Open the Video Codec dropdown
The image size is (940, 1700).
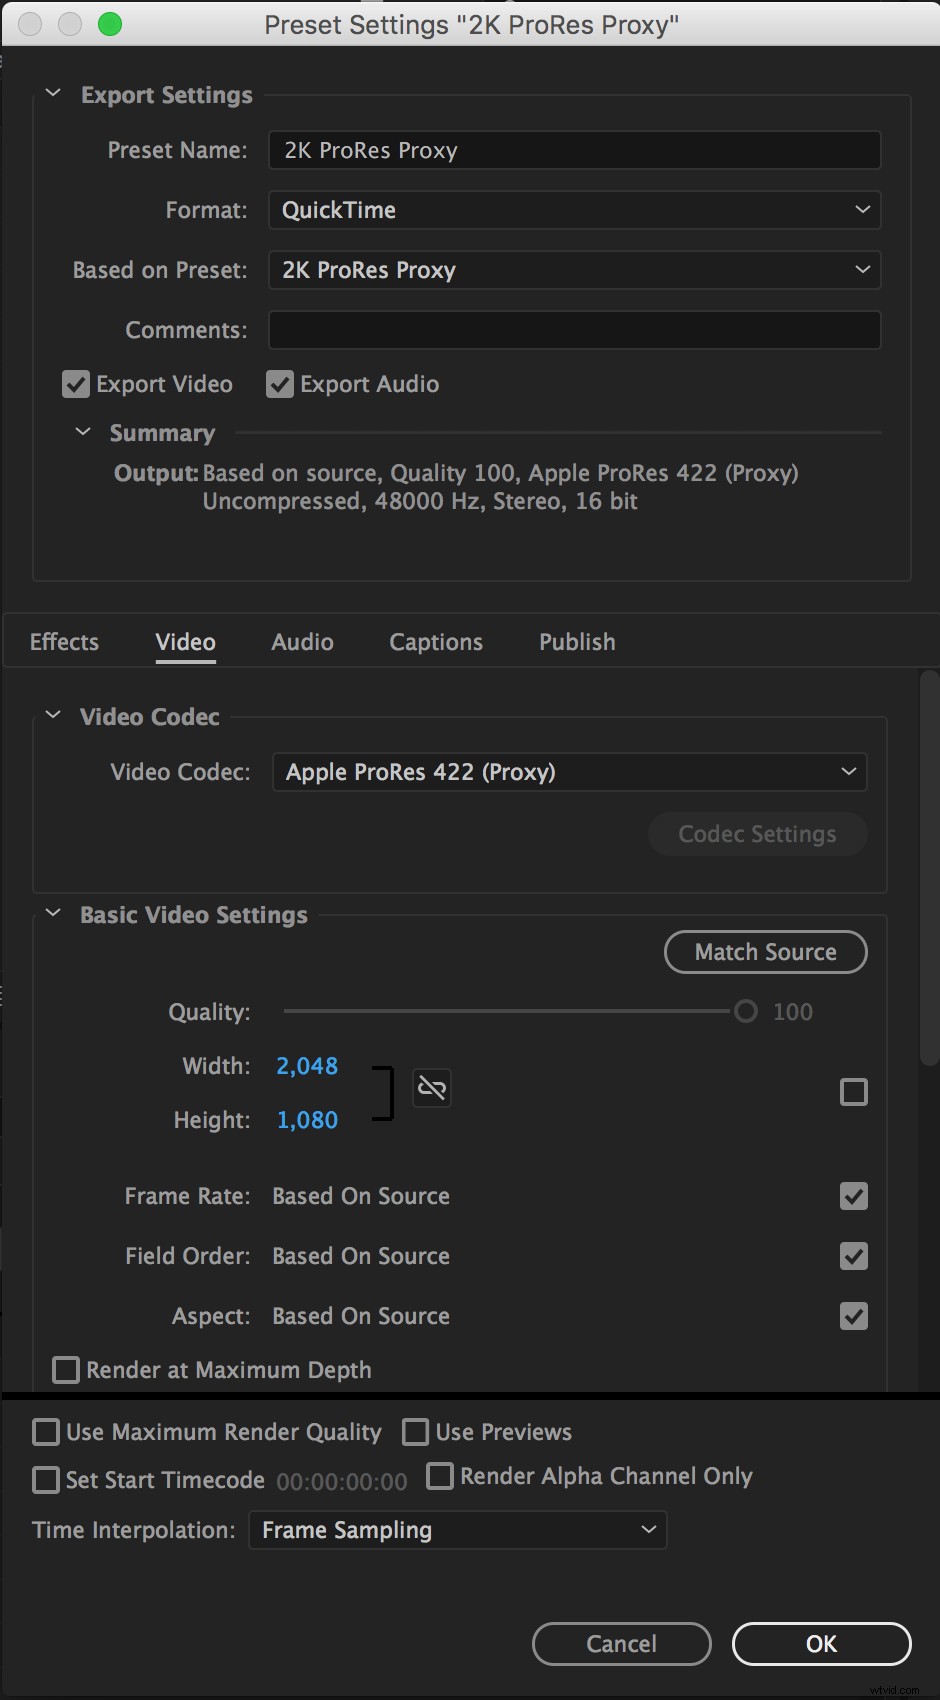pyautogui.click(x=569, y=772)
